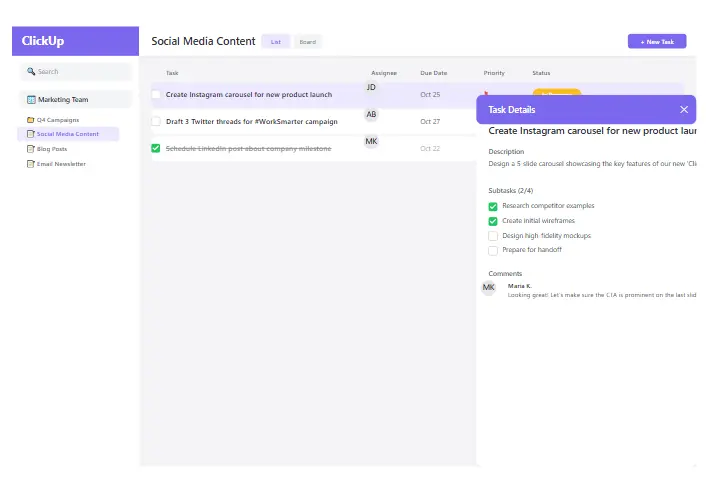
Task: Click the Marketing Team workspace icon
Action: tap(31, 100)
